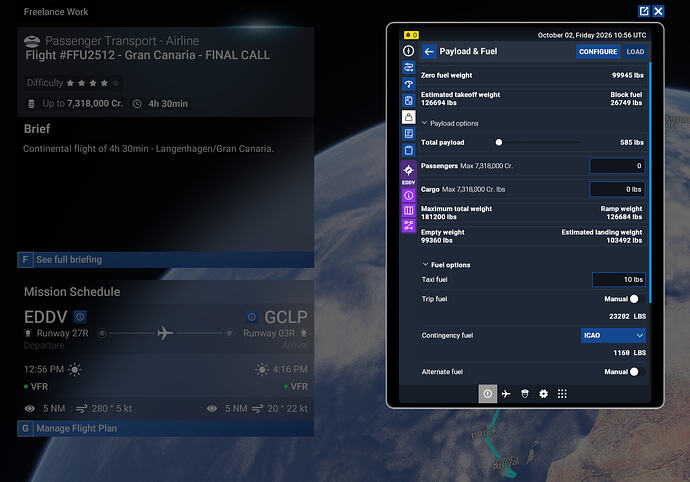
Task: Open the settings gear in bottom bar
Action: pyautogui.click(x=543, y=394)
